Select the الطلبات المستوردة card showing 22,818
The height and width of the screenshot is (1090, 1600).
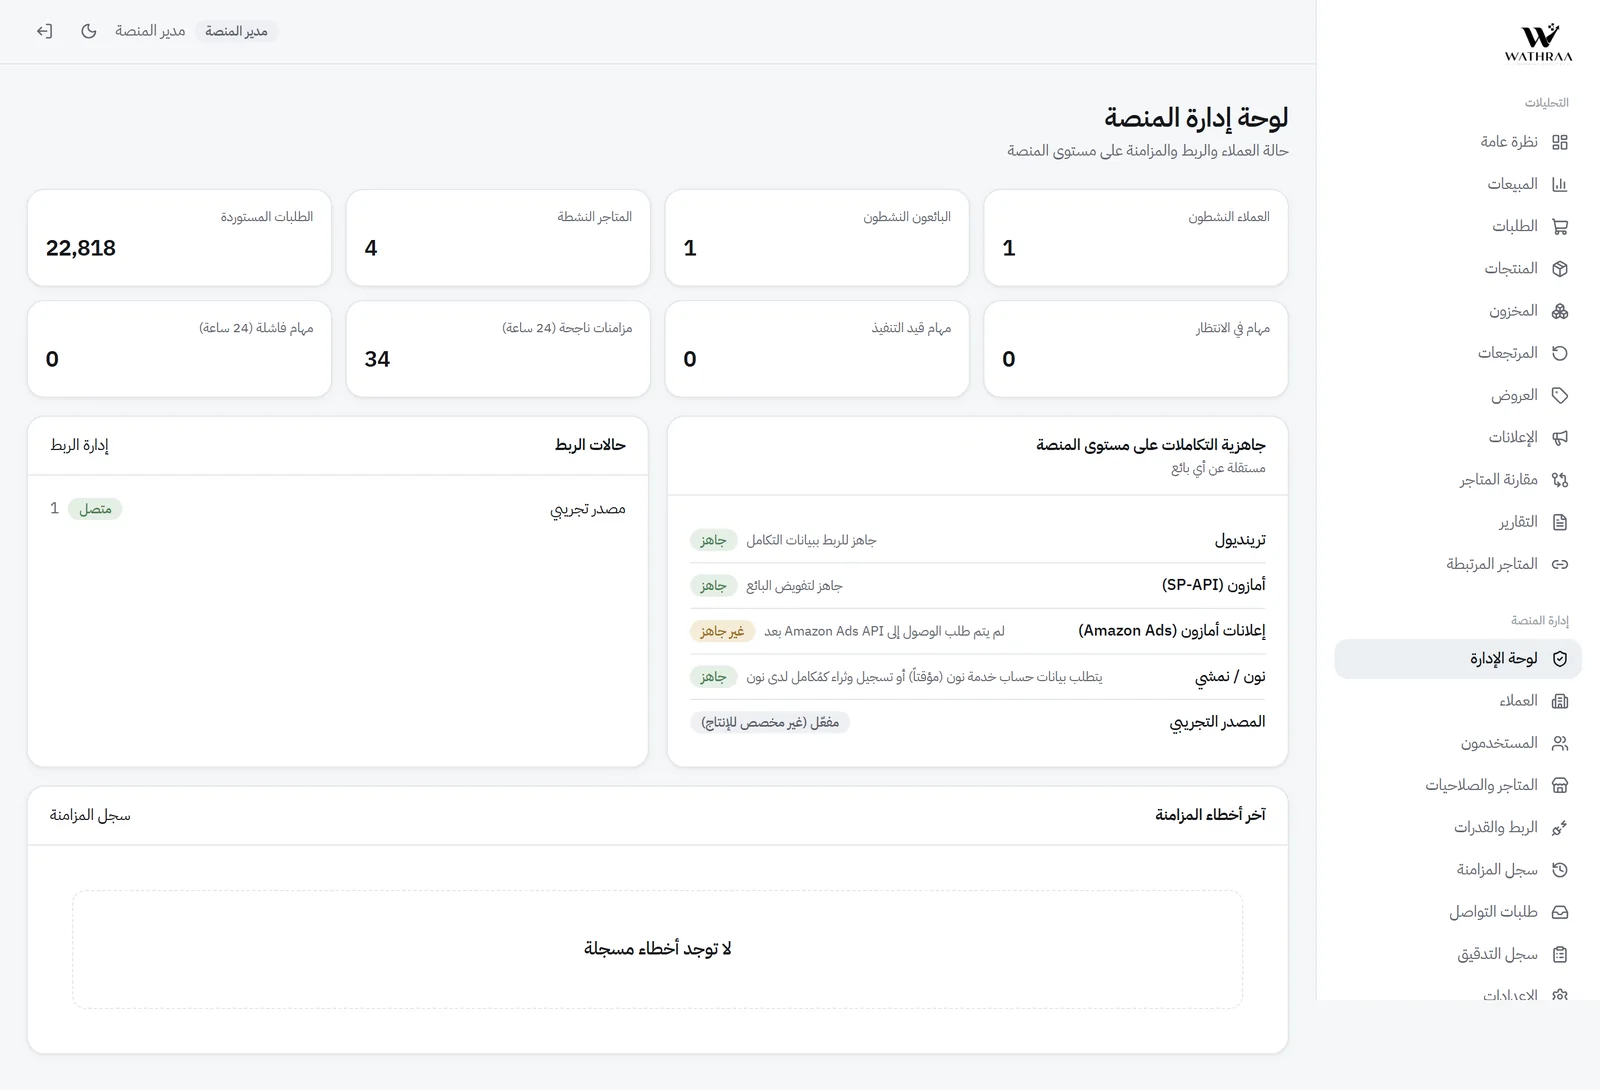179,238
